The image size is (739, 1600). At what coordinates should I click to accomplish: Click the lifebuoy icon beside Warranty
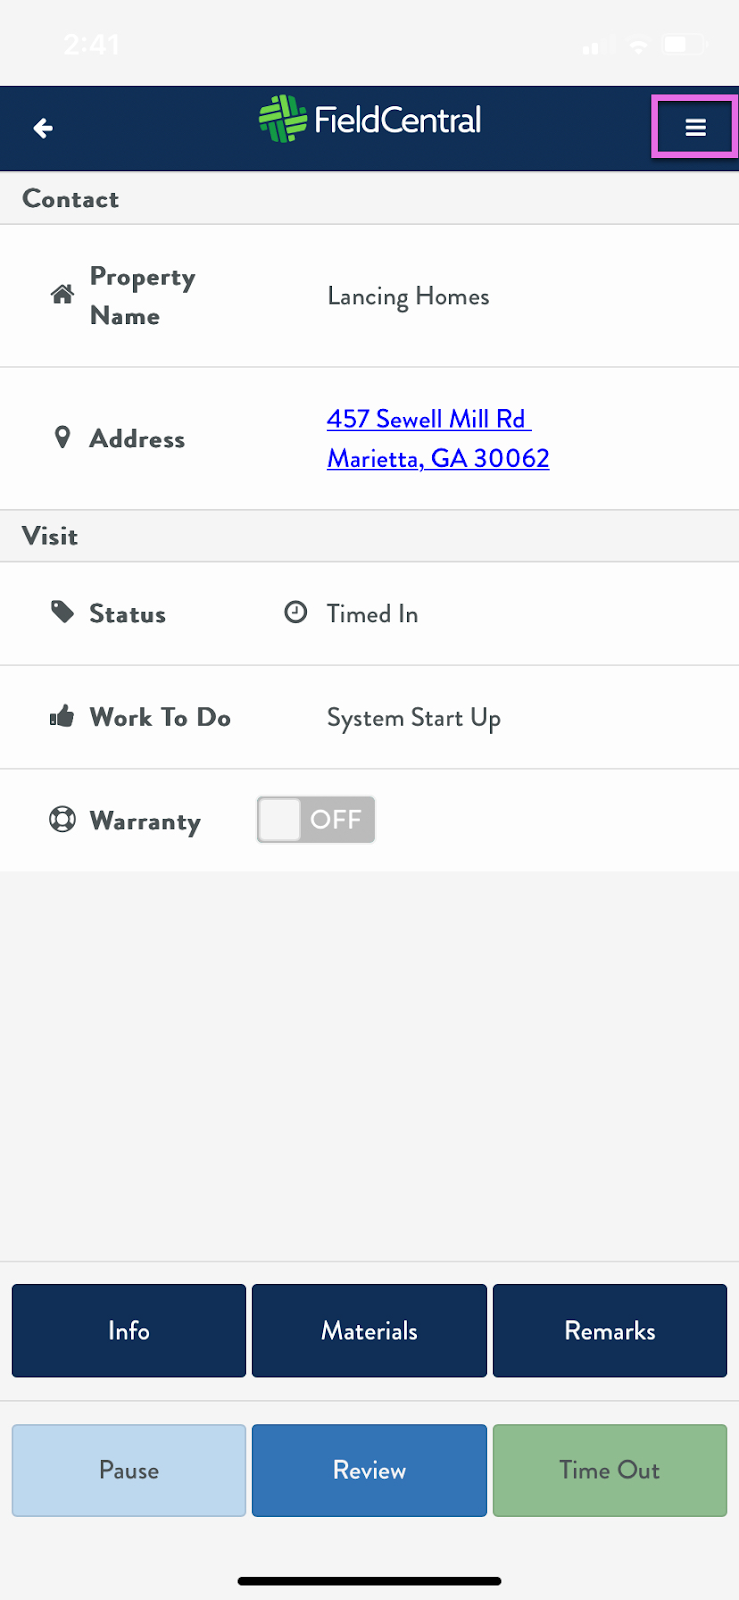click(62, 820)
